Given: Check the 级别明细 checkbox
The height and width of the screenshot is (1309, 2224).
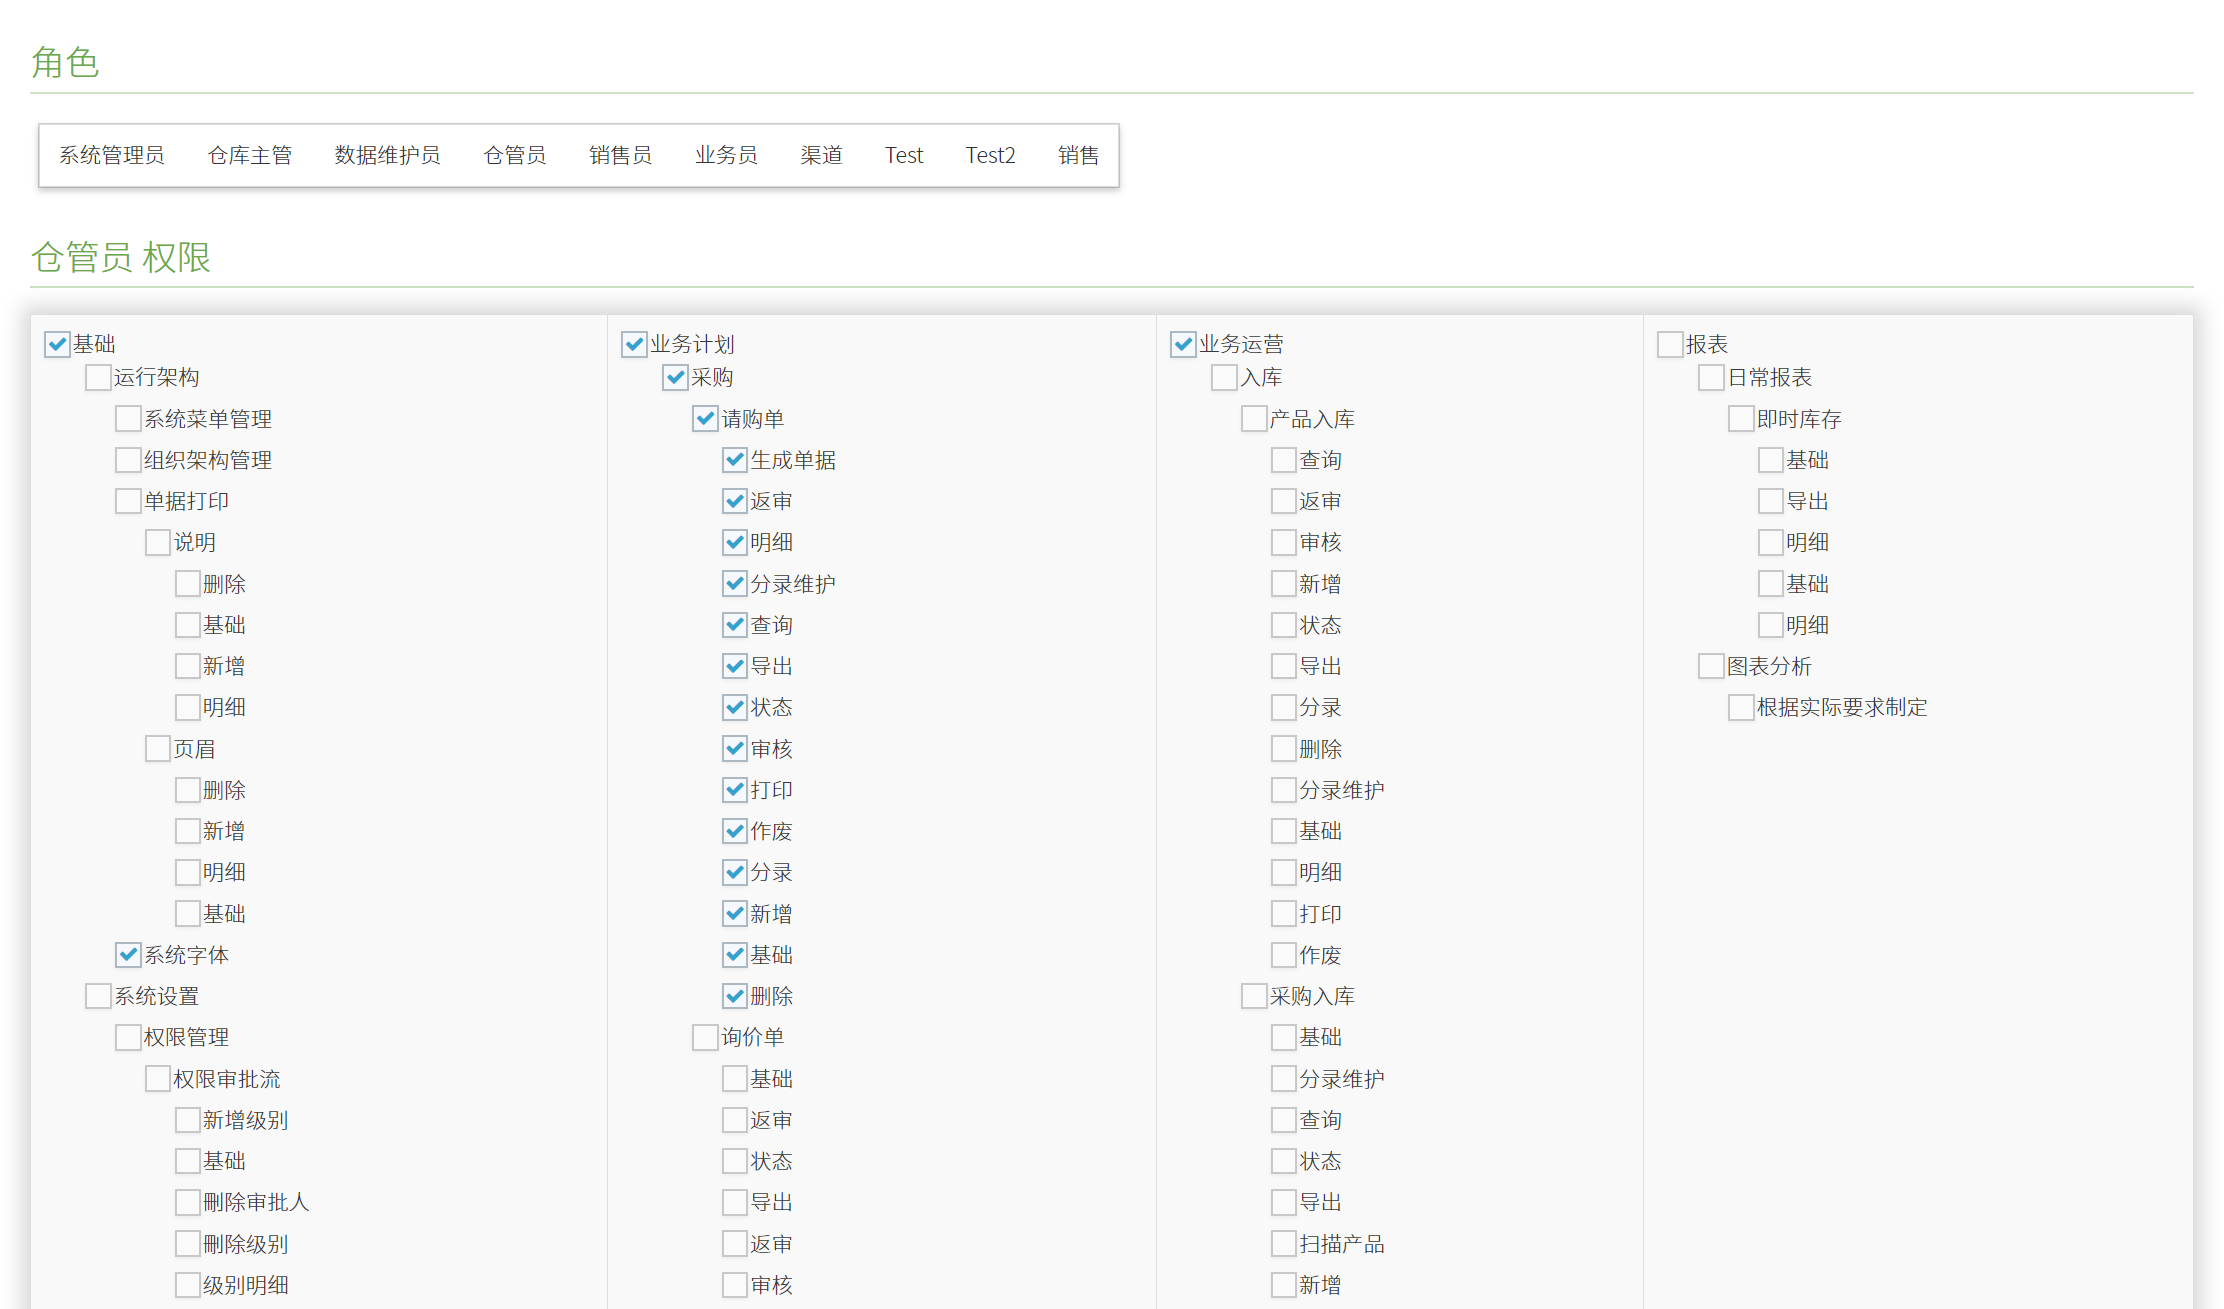Looking at the screenshot, I should [x=188, y=1285].
